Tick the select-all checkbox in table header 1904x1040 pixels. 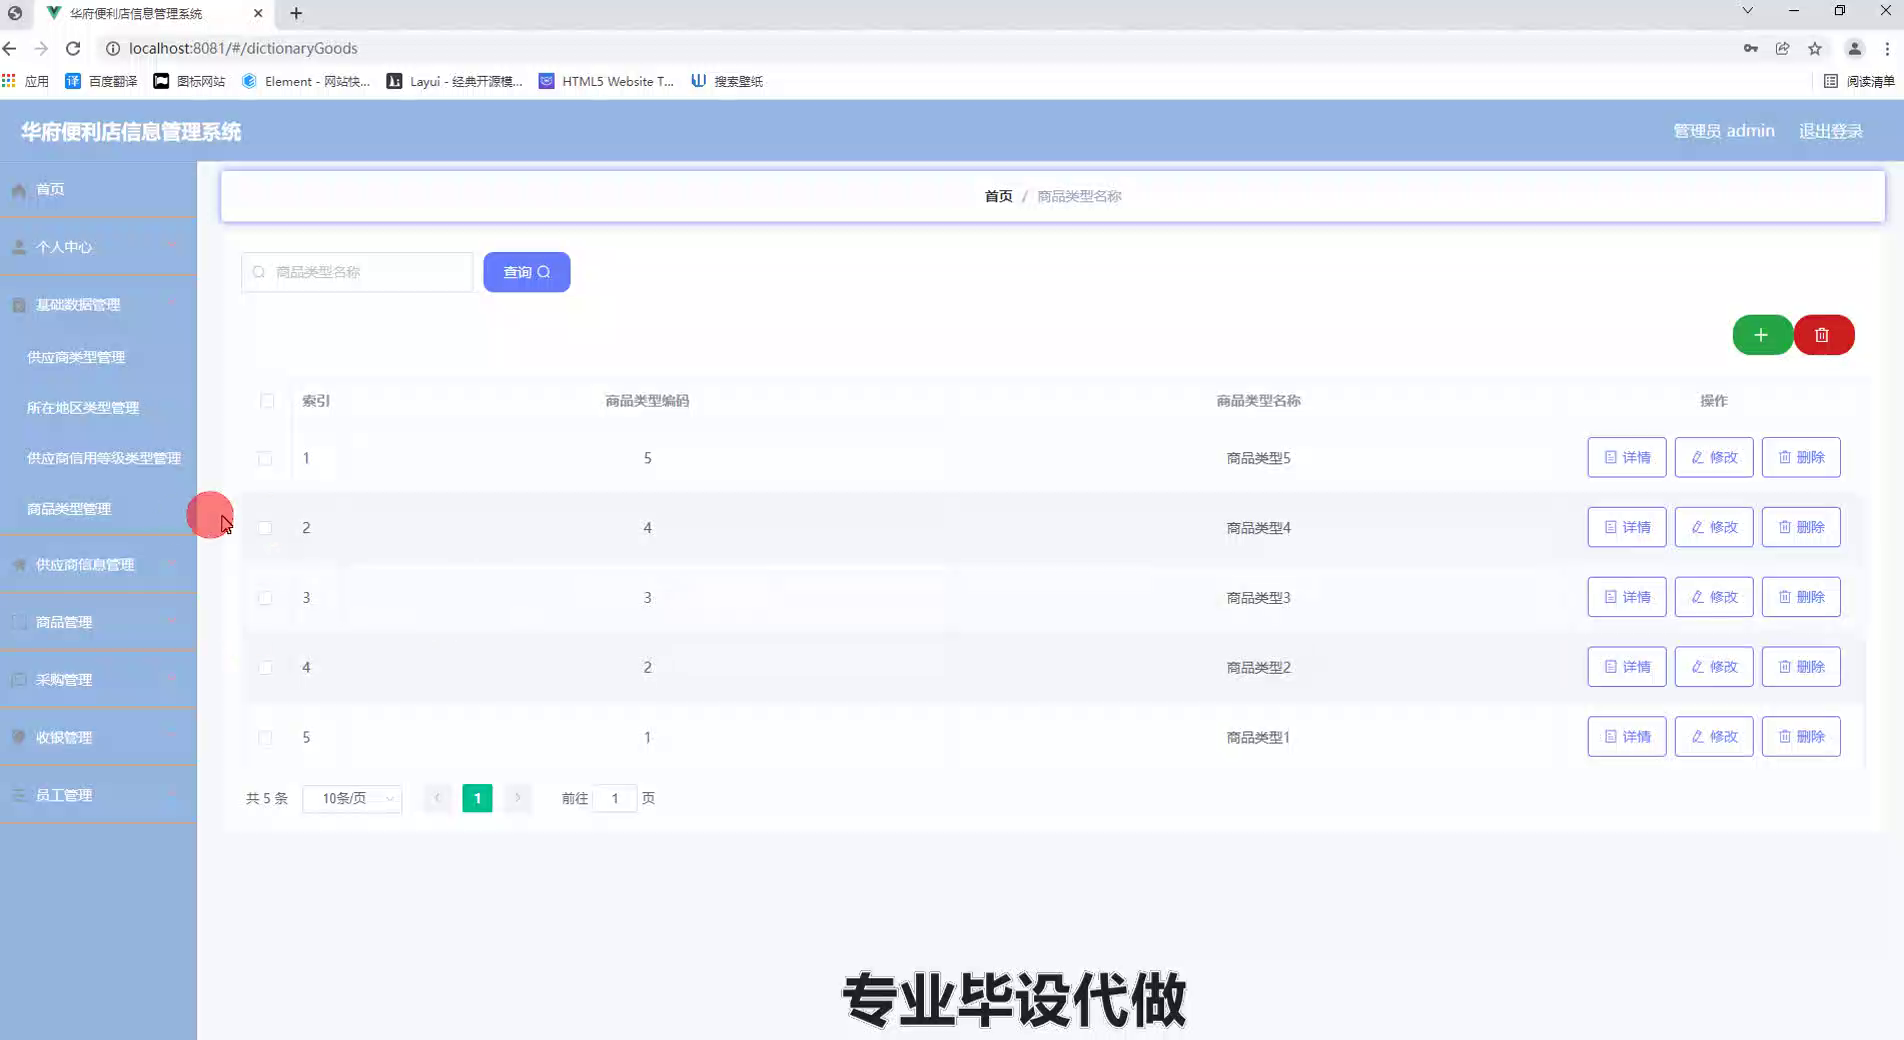click(x=267, y=401)
